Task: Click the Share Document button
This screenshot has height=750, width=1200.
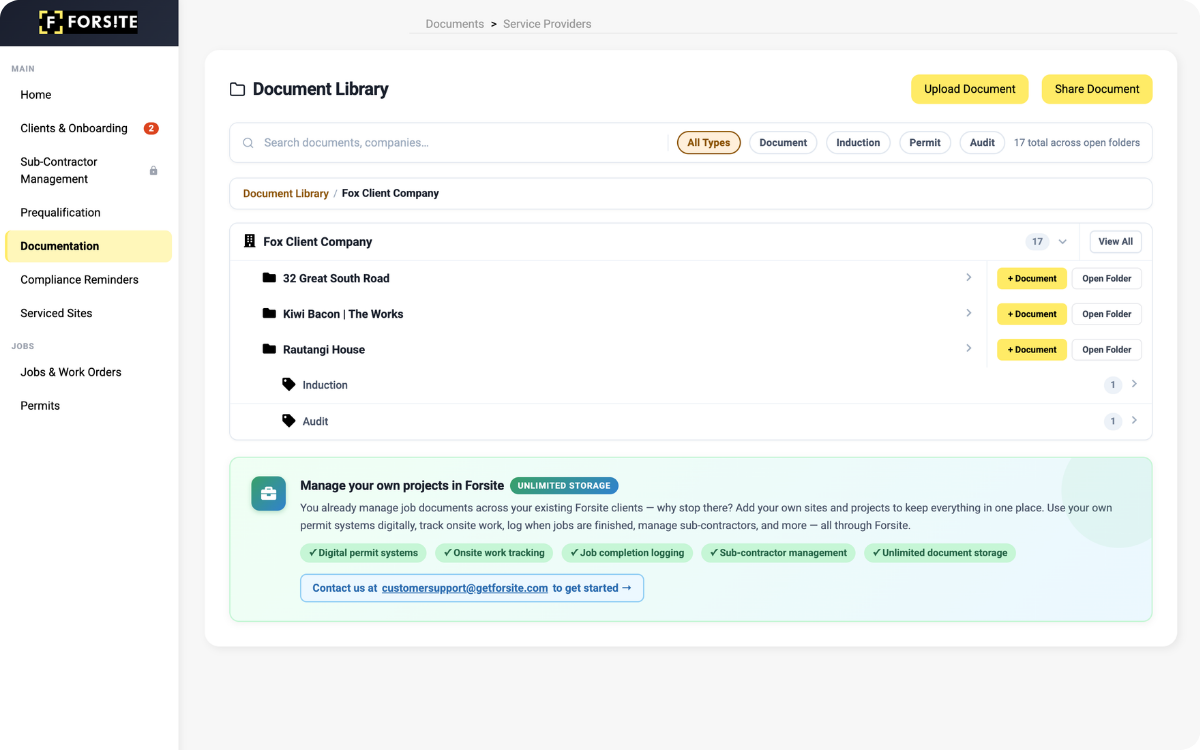Action: point(1097,89)
